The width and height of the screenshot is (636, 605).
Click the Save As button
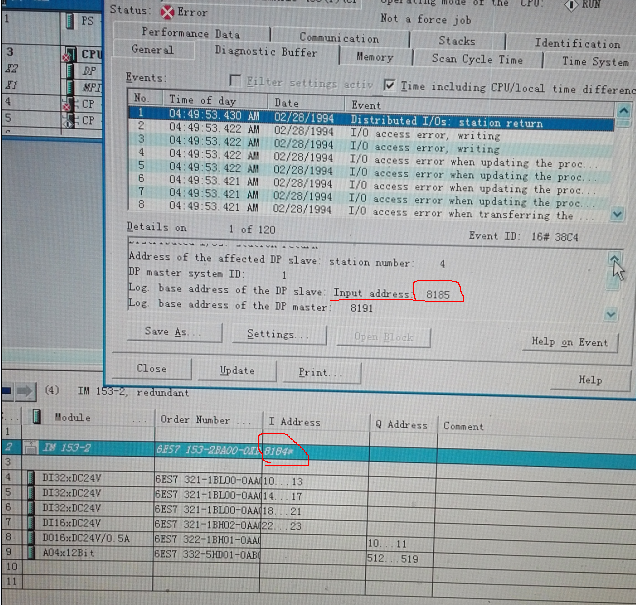[174, 332]
